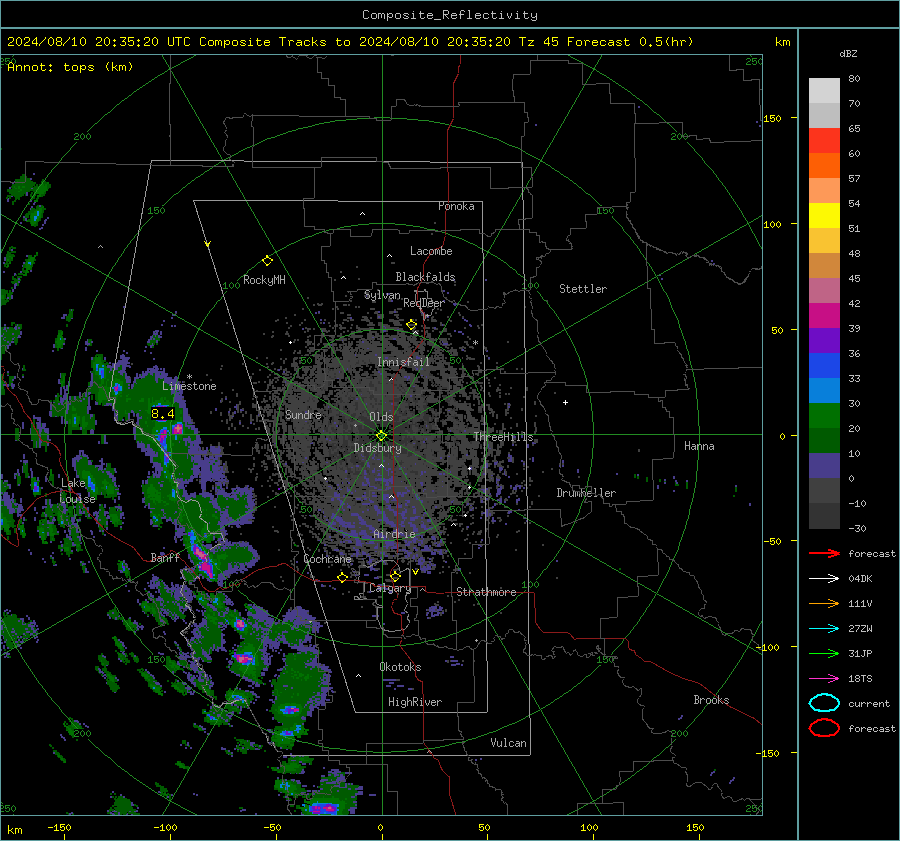900x841 pixels.
Task: Click the Sundre city label
Action: coord(303,414)
